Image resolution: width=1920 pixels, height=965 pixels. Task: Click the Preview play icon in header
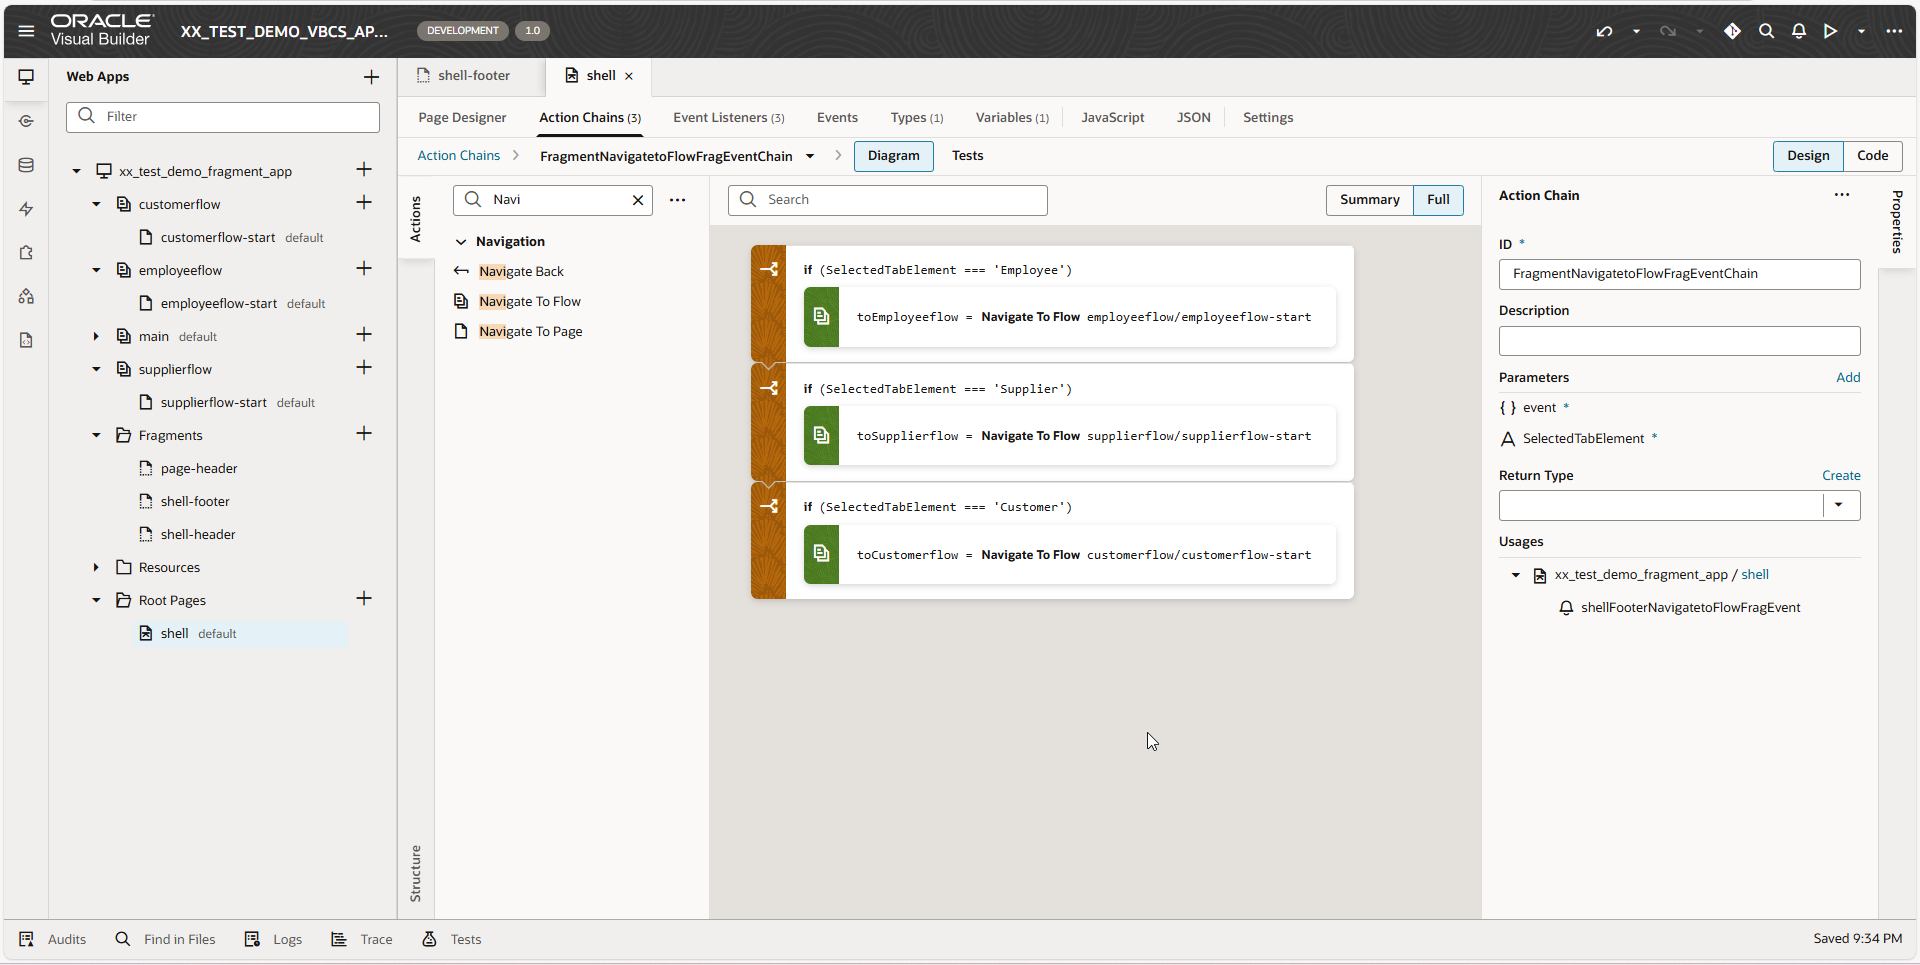[x=1830, y=31]
